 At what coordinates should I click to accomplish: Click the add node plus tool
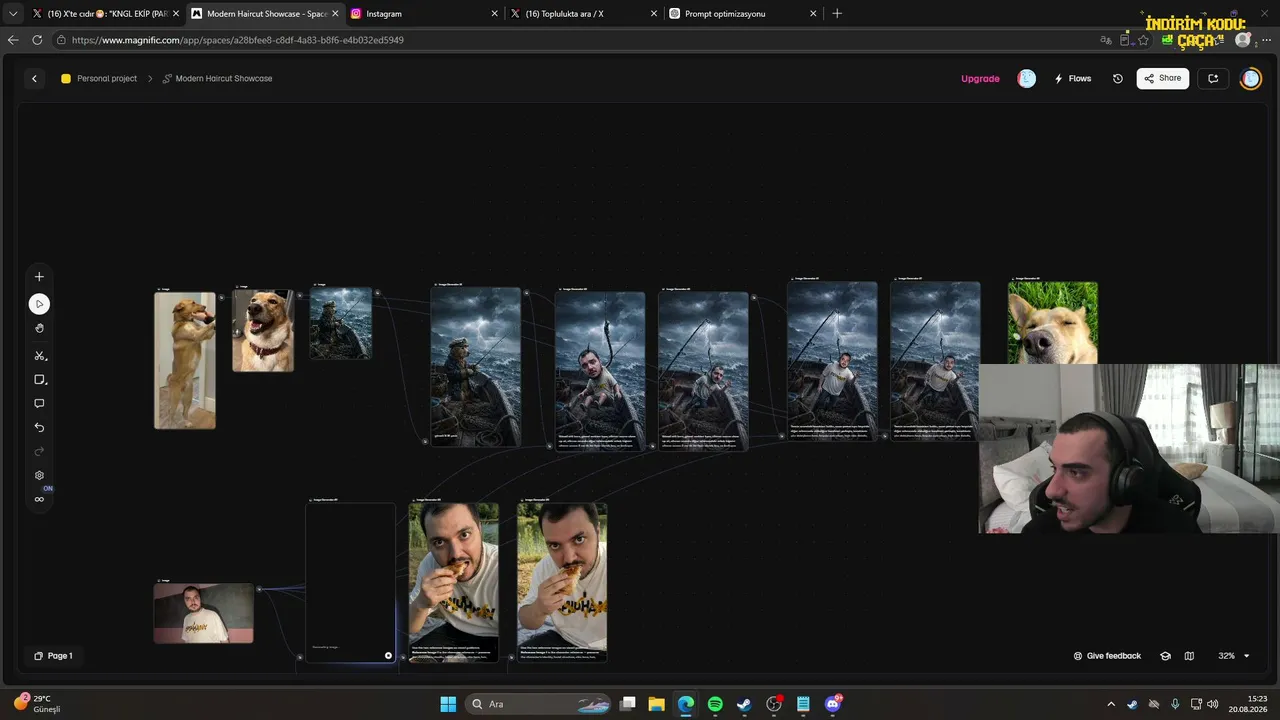(x=39, y=277)
